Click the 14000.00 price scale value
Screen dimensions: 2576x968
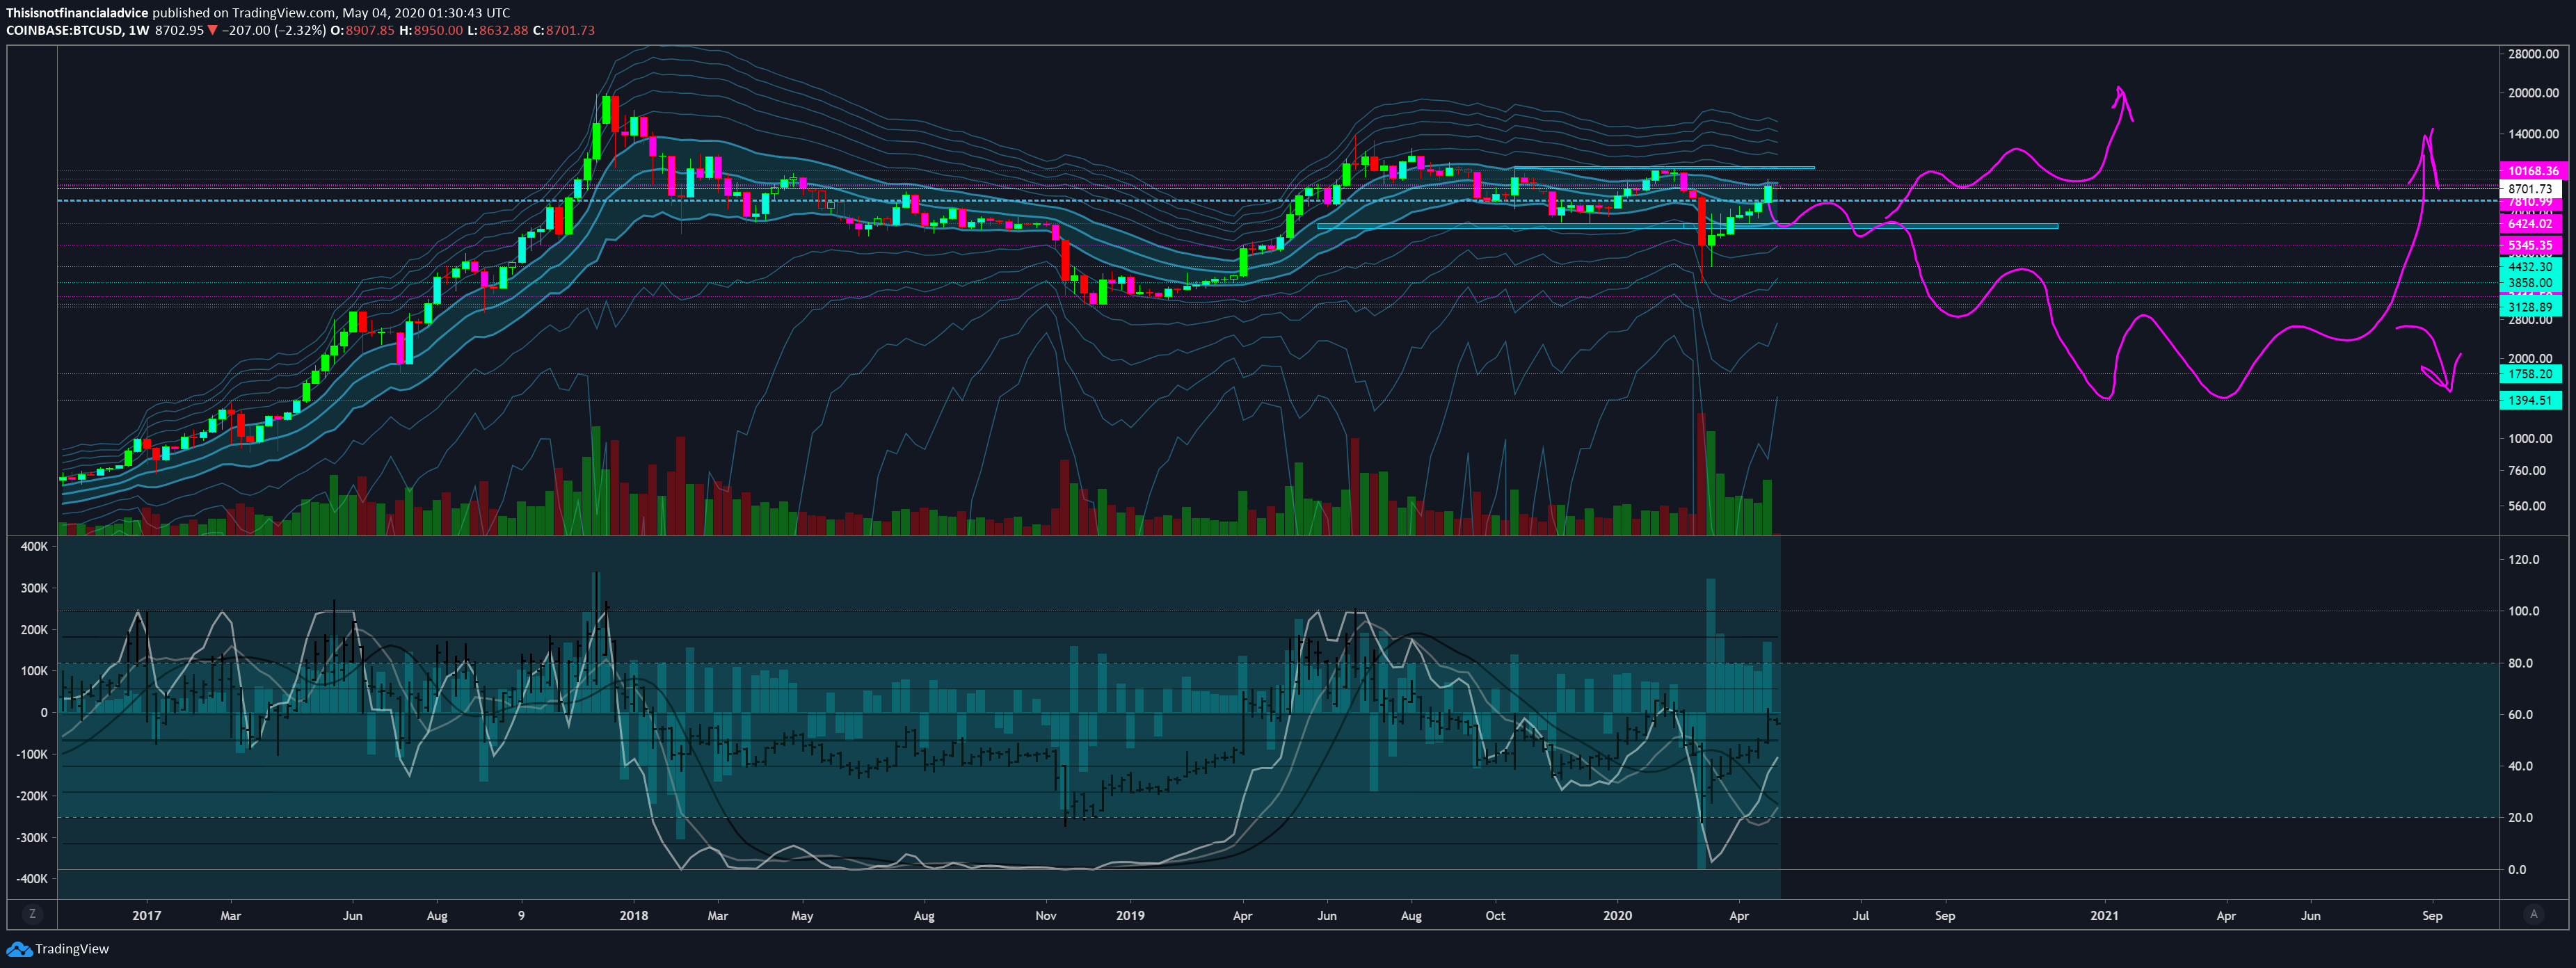2533,134
